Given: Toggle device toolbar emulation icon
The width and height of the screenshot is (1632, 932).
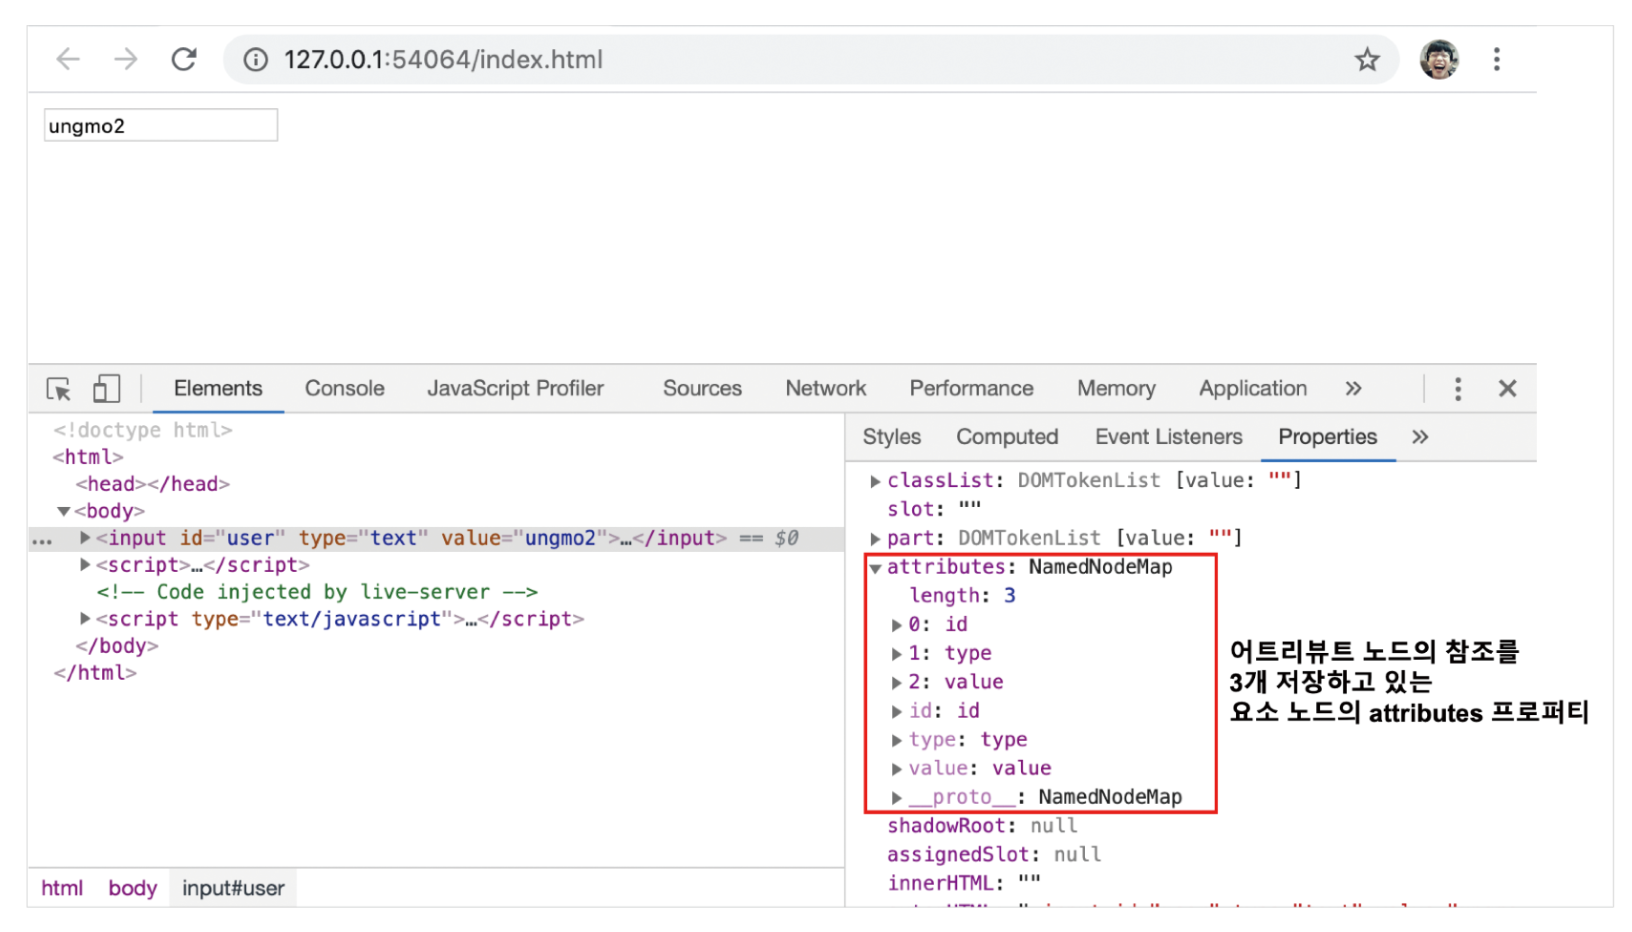Looking at the screenshot, I should click(x=106, y=389).
